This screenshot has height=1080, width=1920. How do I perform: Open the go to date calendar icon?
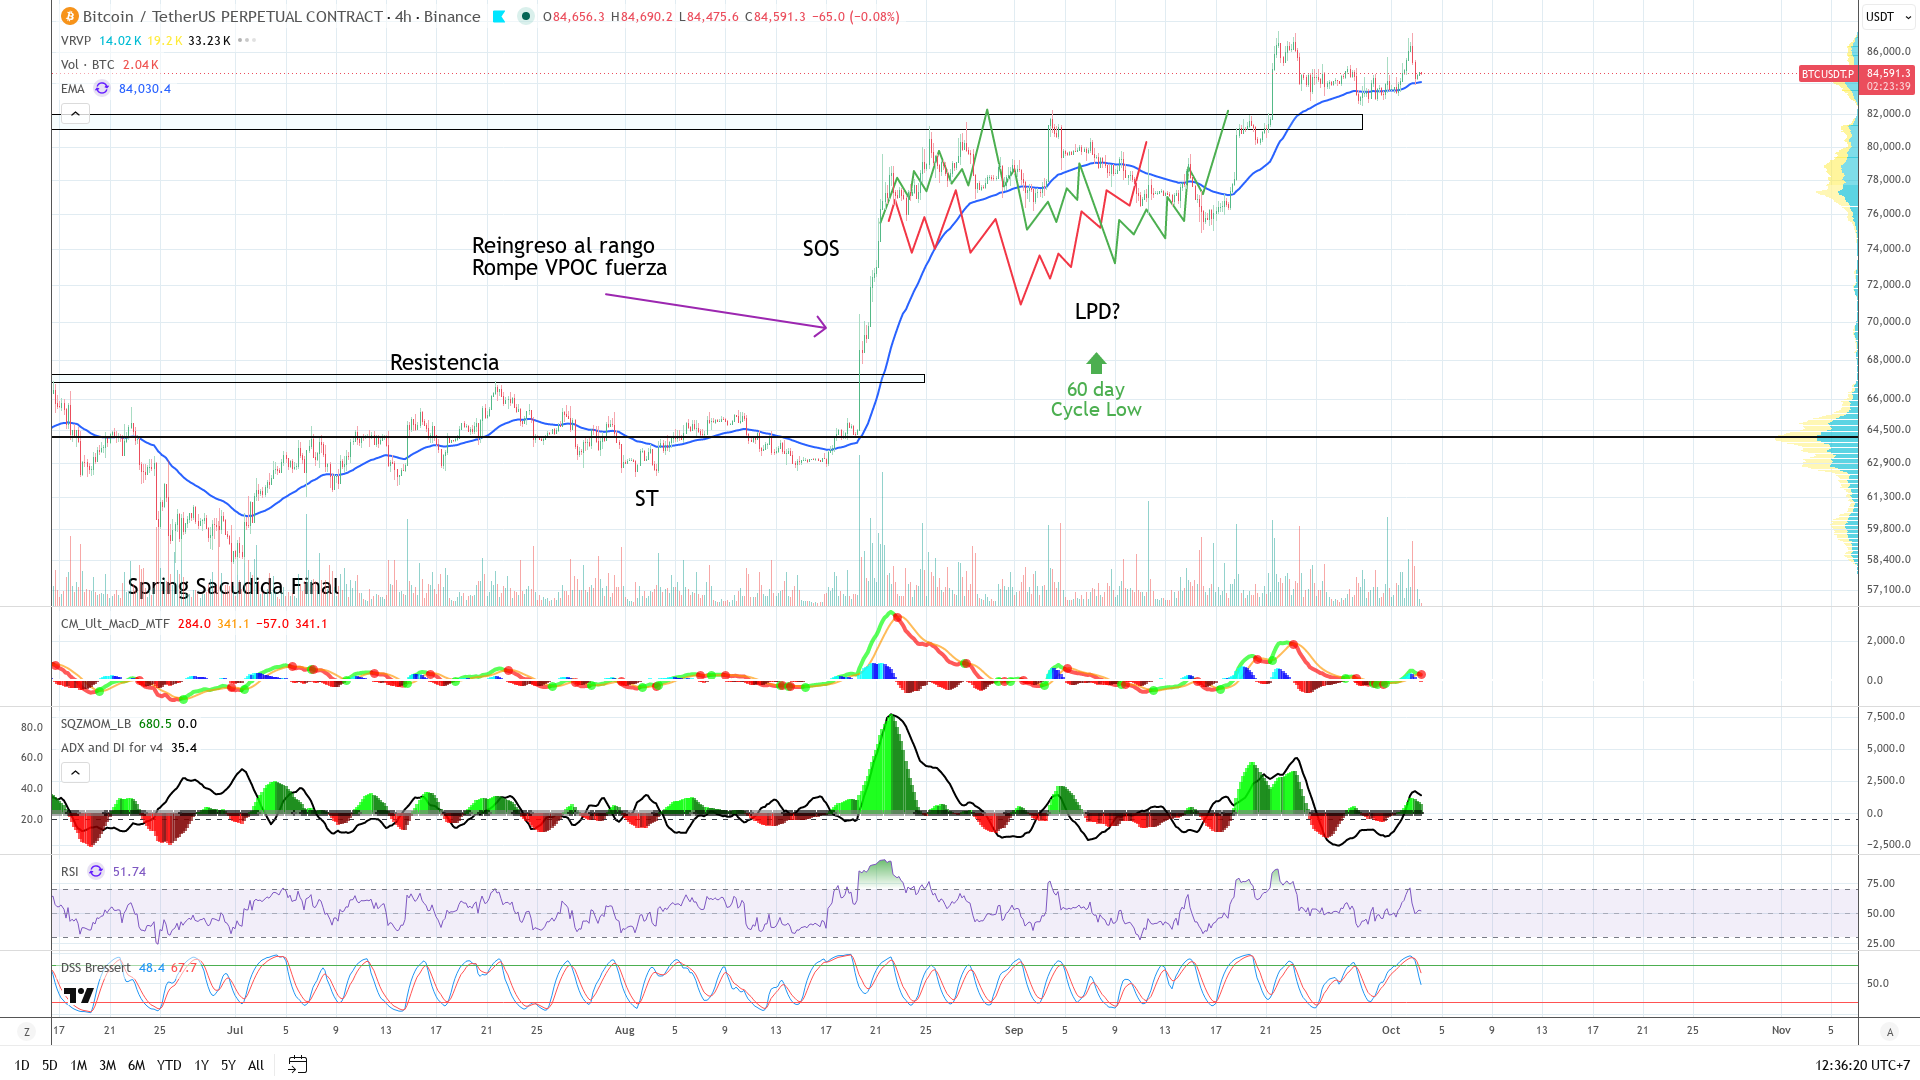297,1064
